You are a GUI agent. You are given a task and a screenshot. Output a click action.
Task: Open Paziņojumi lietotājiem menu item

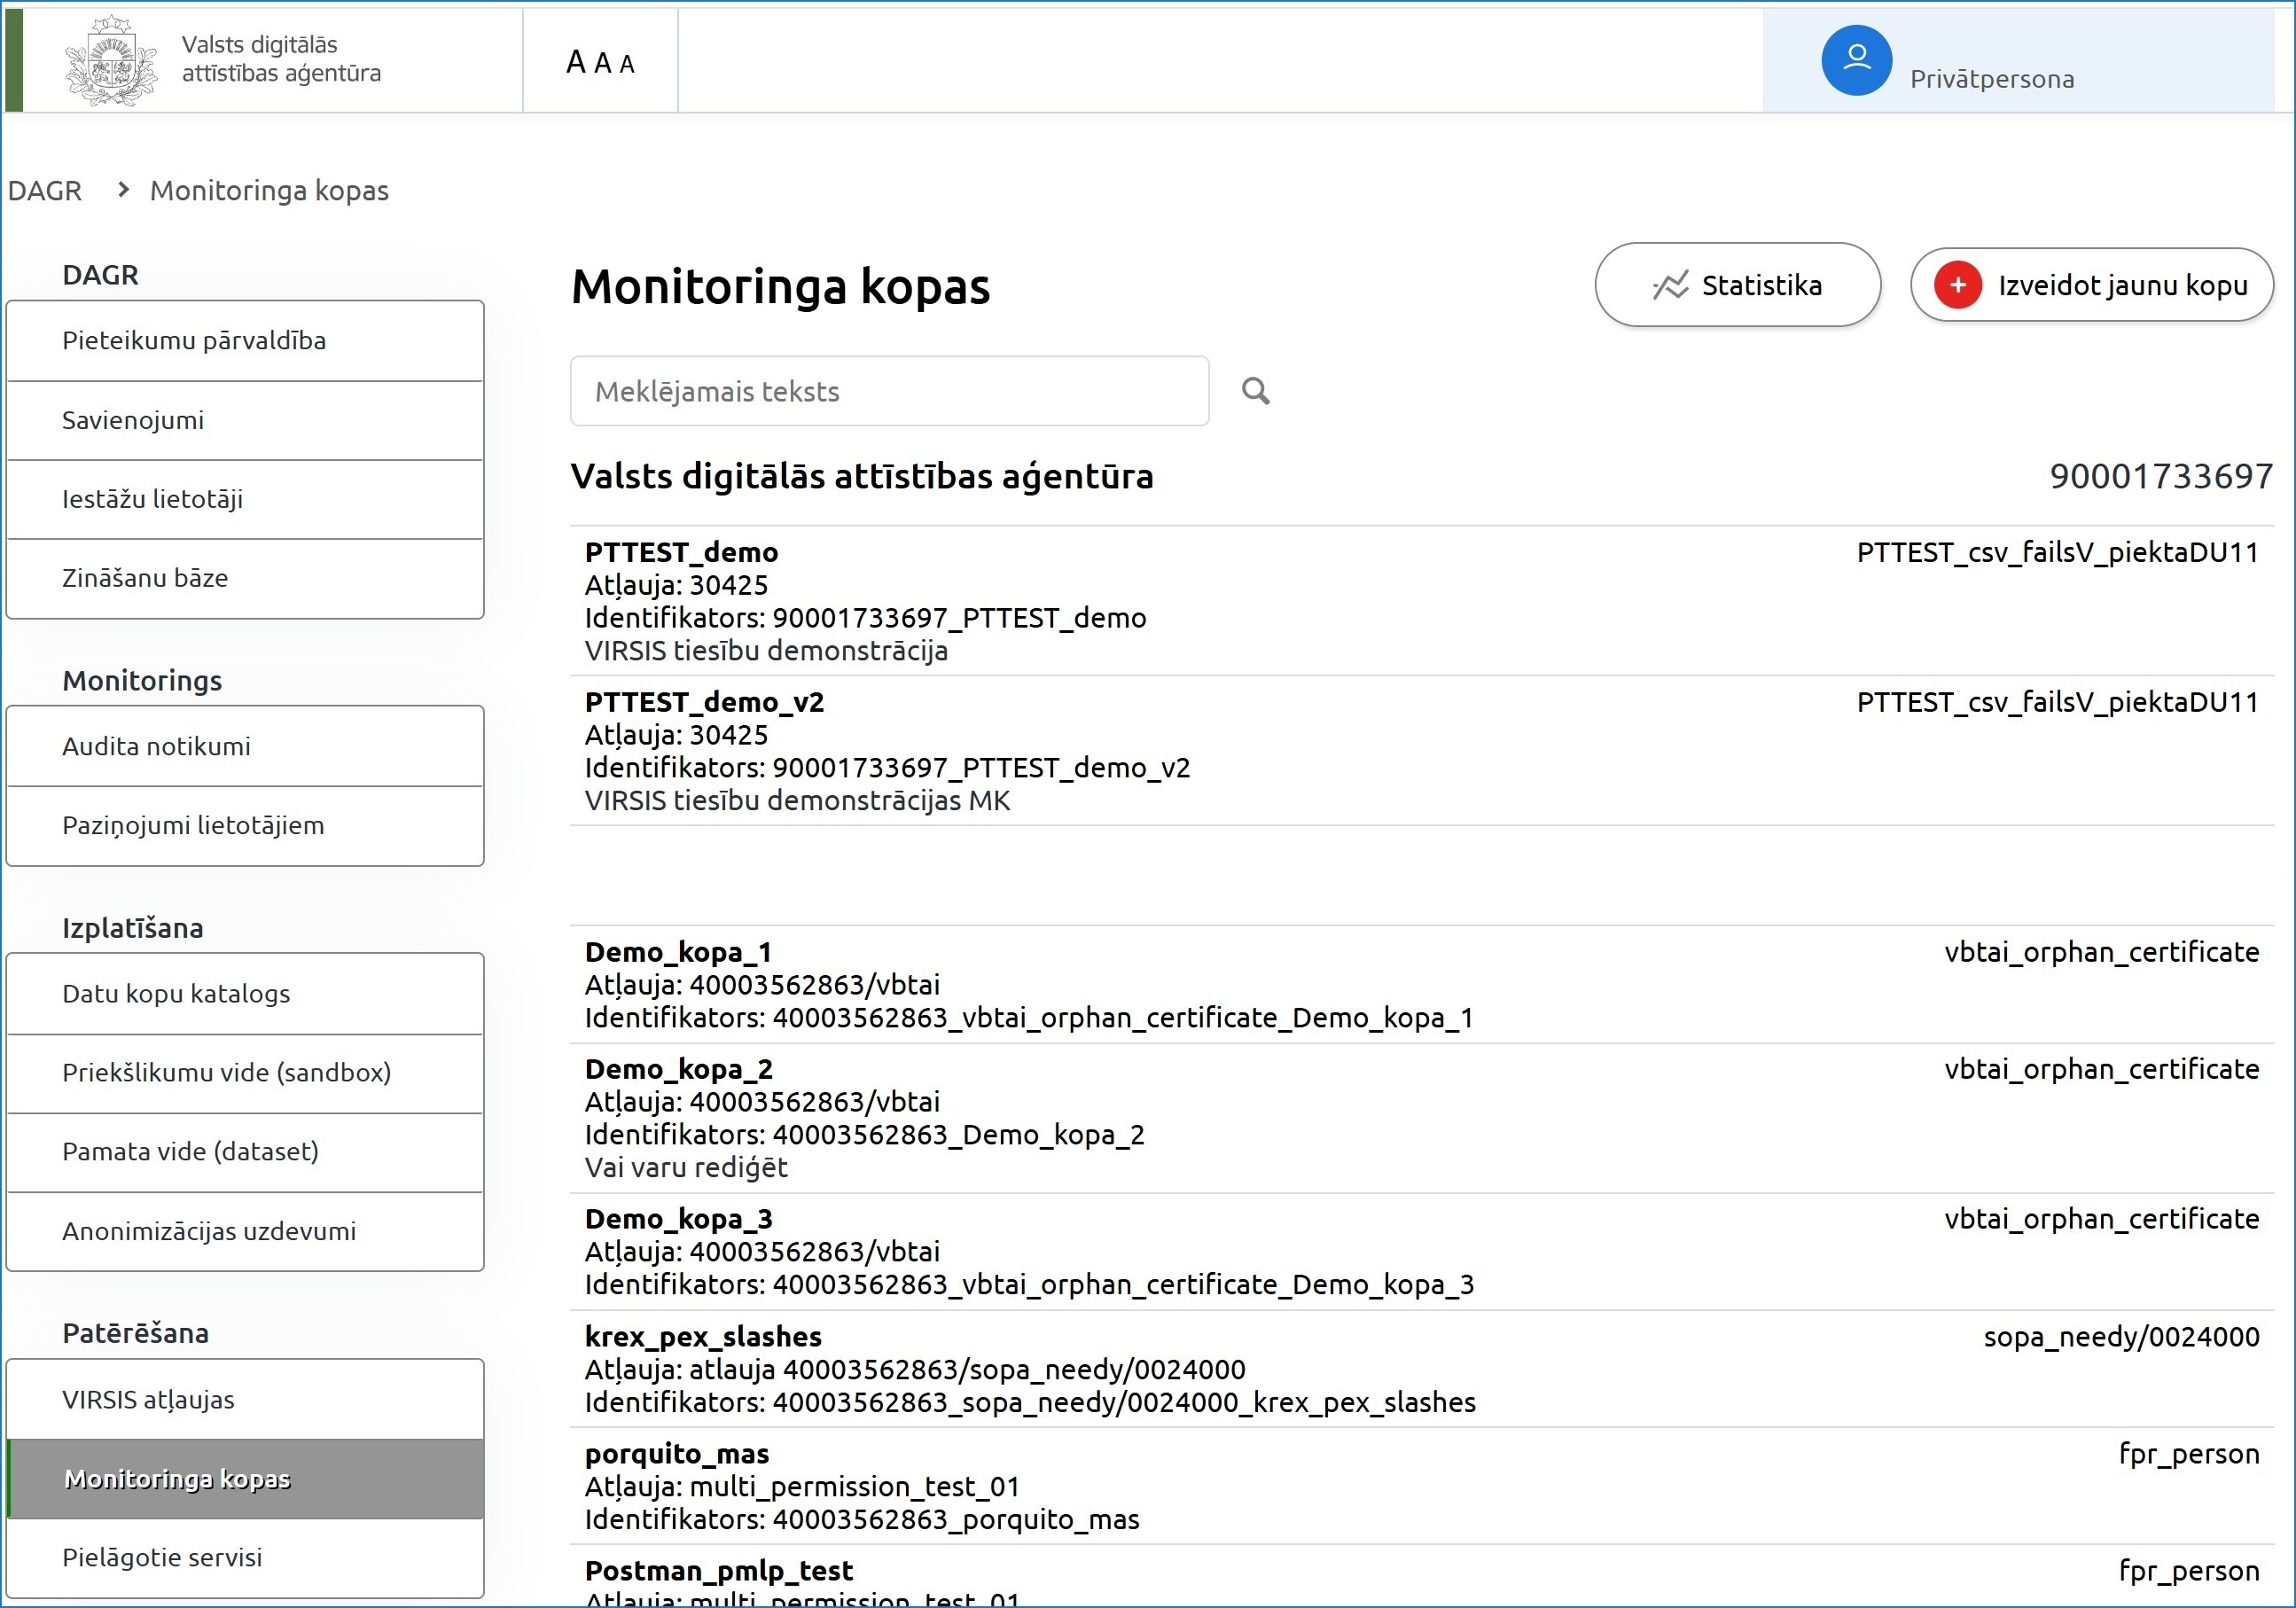tap(245, 826)
